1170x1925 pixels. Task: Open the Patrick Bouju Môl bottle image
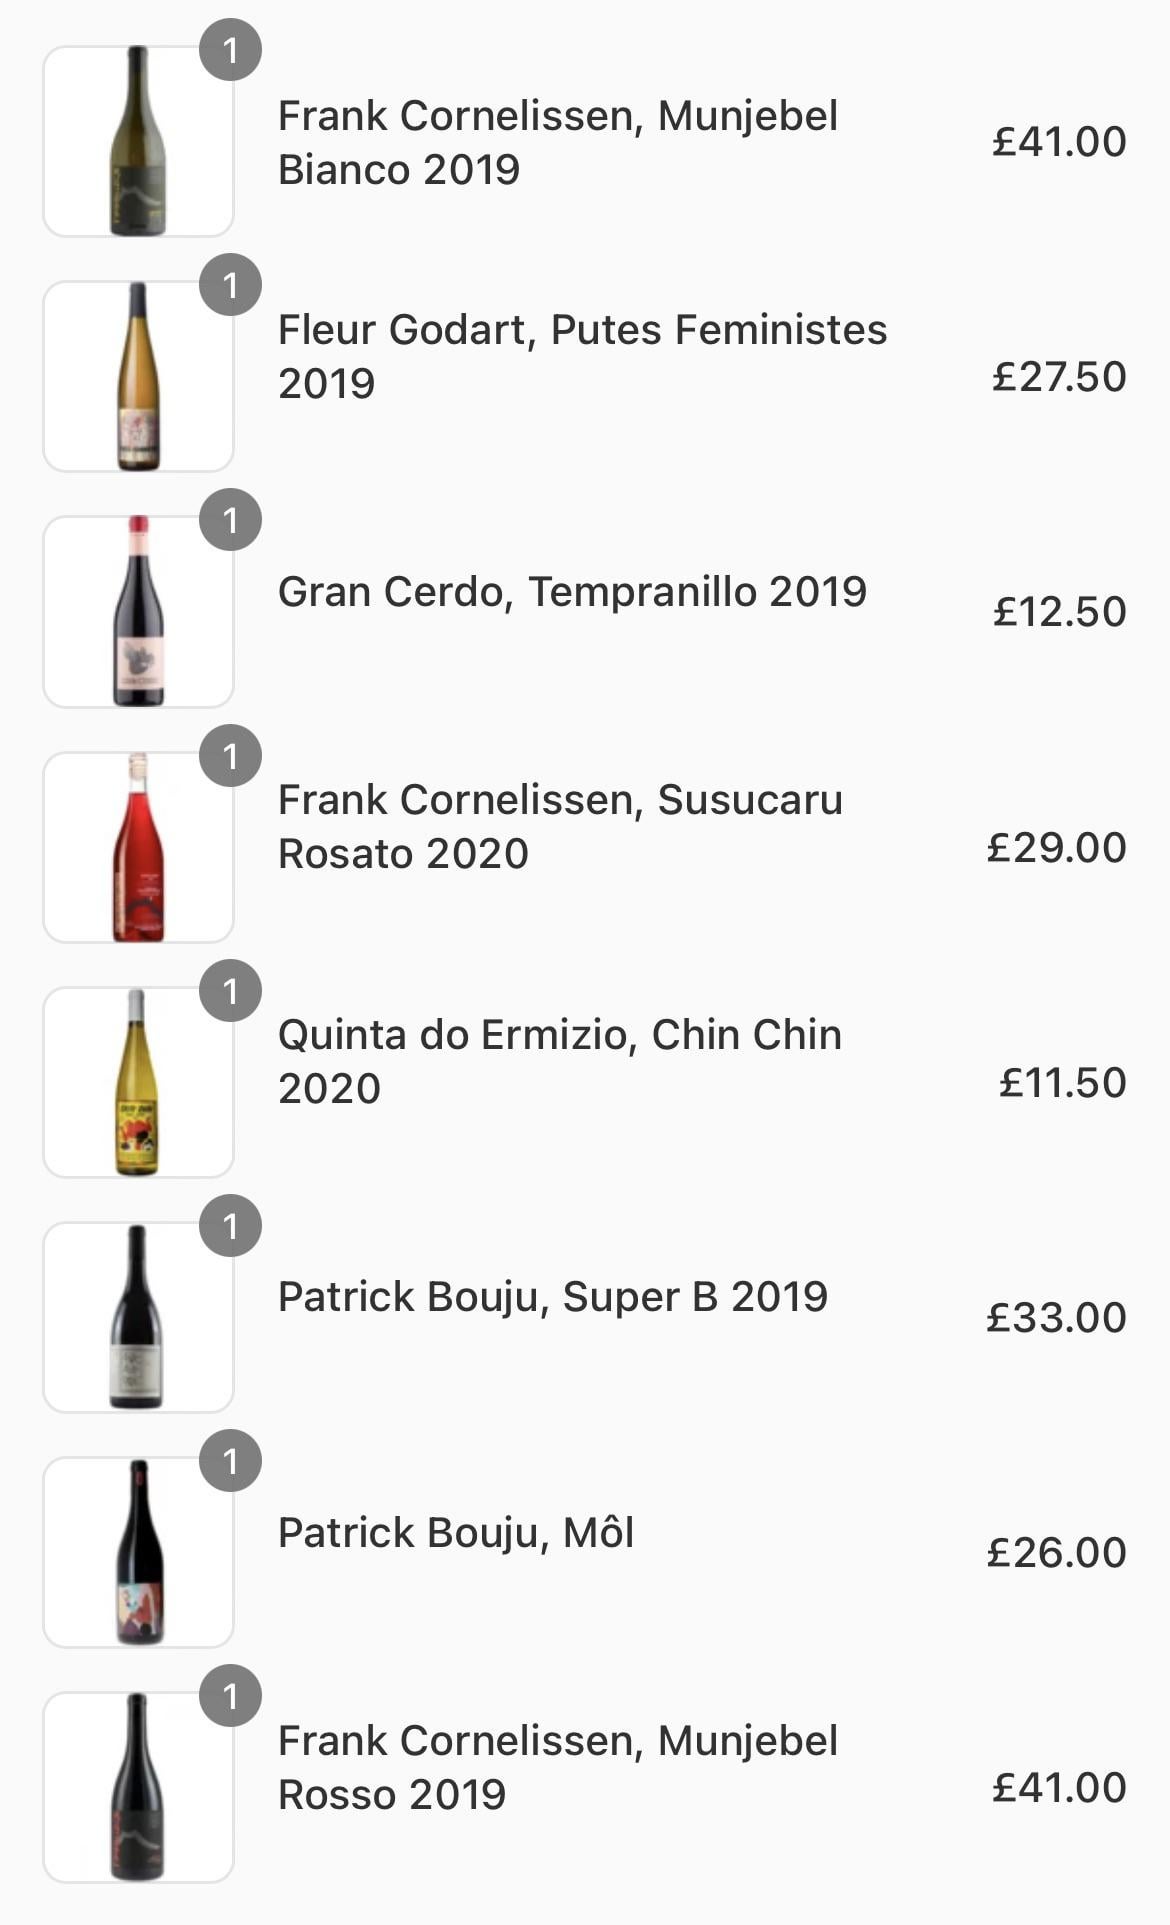click(x=138, y=1552)
